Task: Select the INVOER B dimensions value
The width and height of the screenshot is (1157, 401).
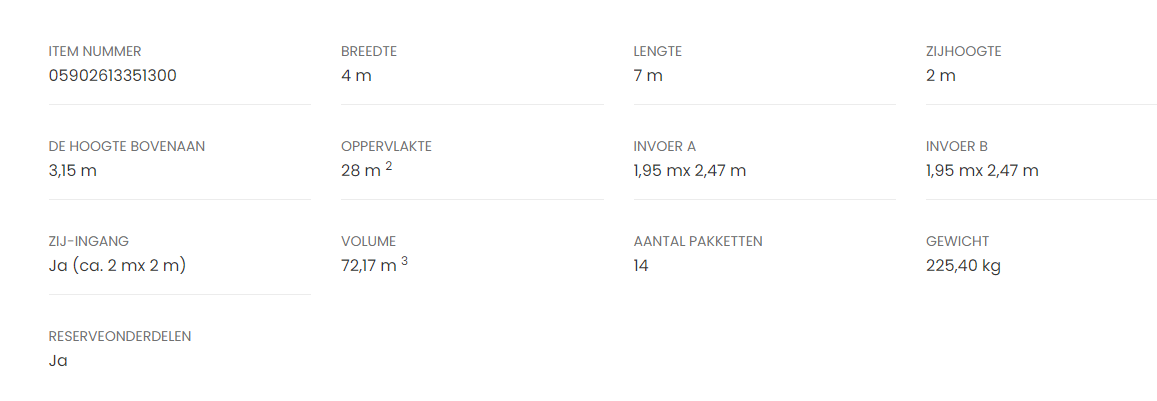Action: (x=982, y=171)
